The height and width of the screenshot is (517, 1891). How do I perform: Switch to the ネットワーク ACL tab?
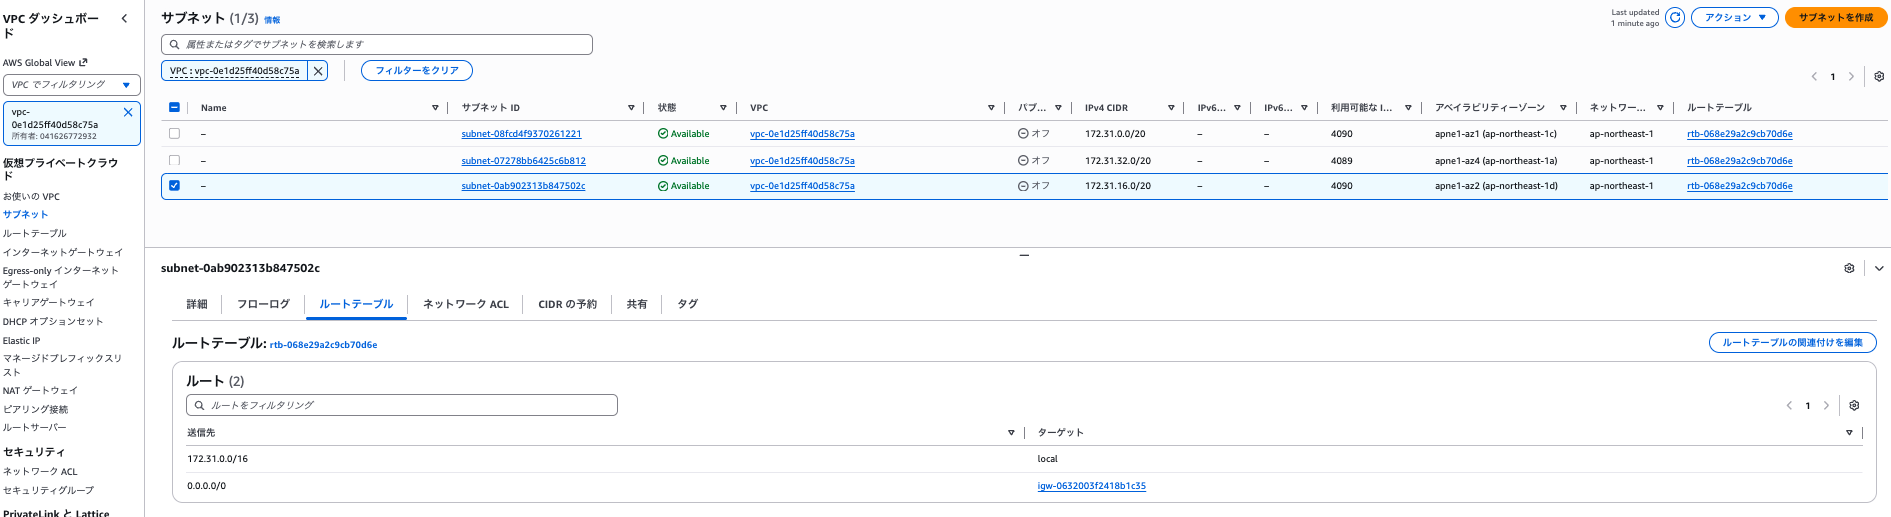point(465,304)
